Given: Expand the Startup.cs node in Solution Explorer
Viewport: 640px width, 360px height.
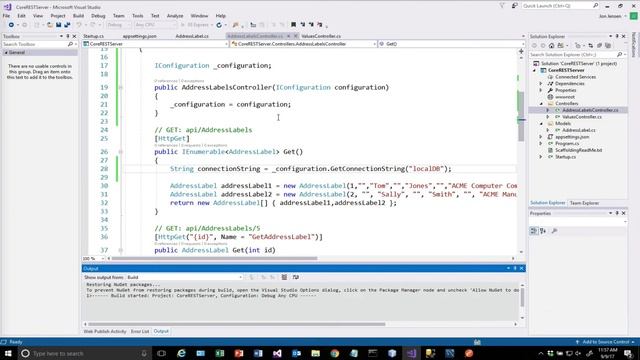Looking at the screenshot, I should pos(541,157).
